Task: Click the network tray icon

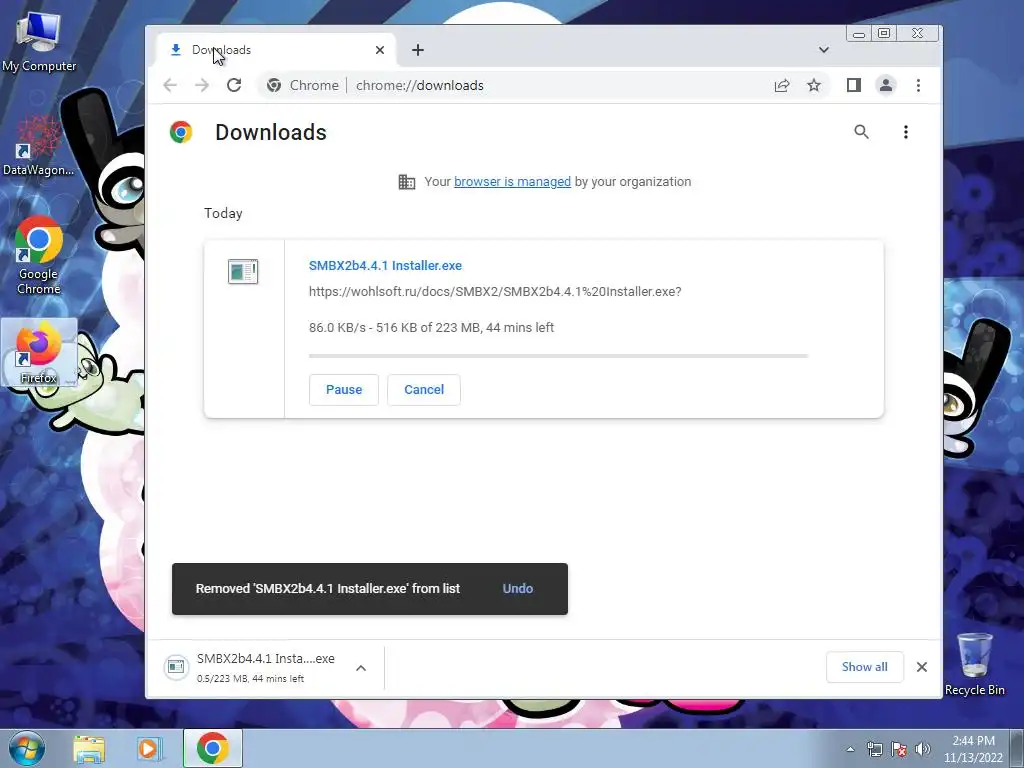Action: [874, 749]
